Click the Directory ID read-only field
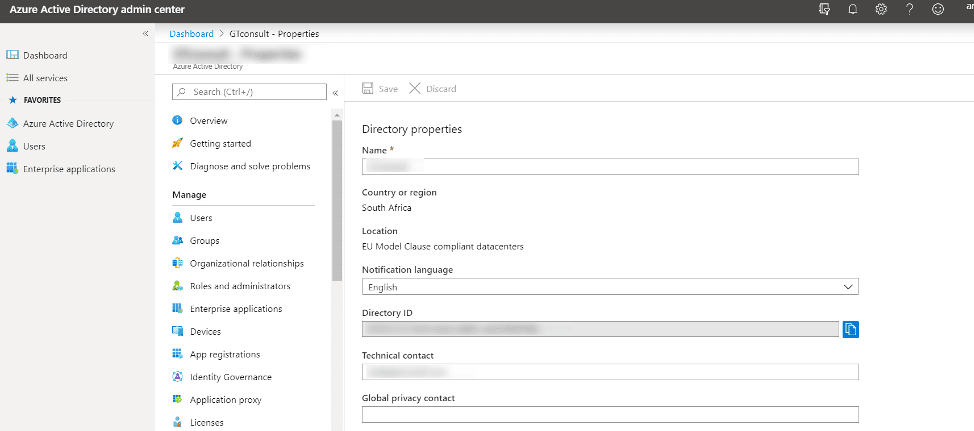This screenshot has height=431, width=974. 601,329
